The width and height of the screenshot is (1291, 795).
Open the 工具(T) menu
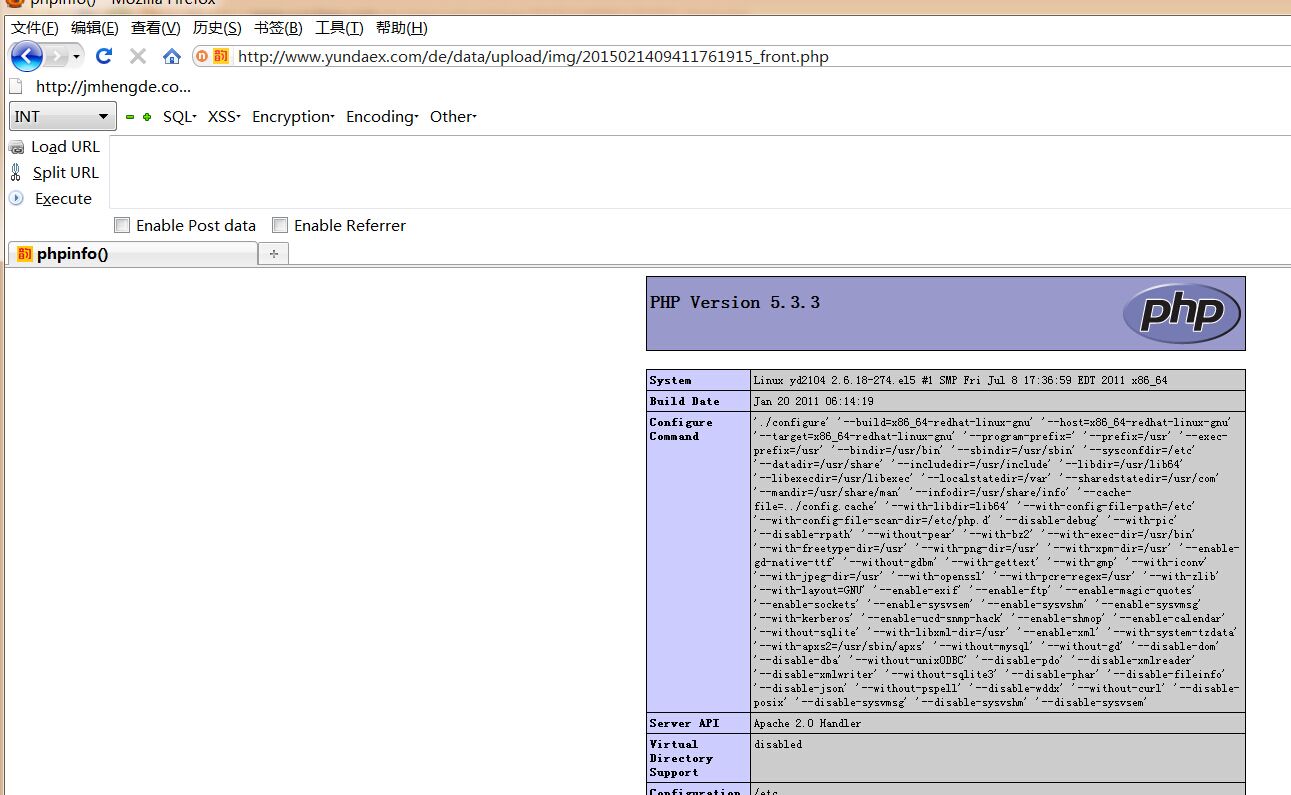(339, 27)
